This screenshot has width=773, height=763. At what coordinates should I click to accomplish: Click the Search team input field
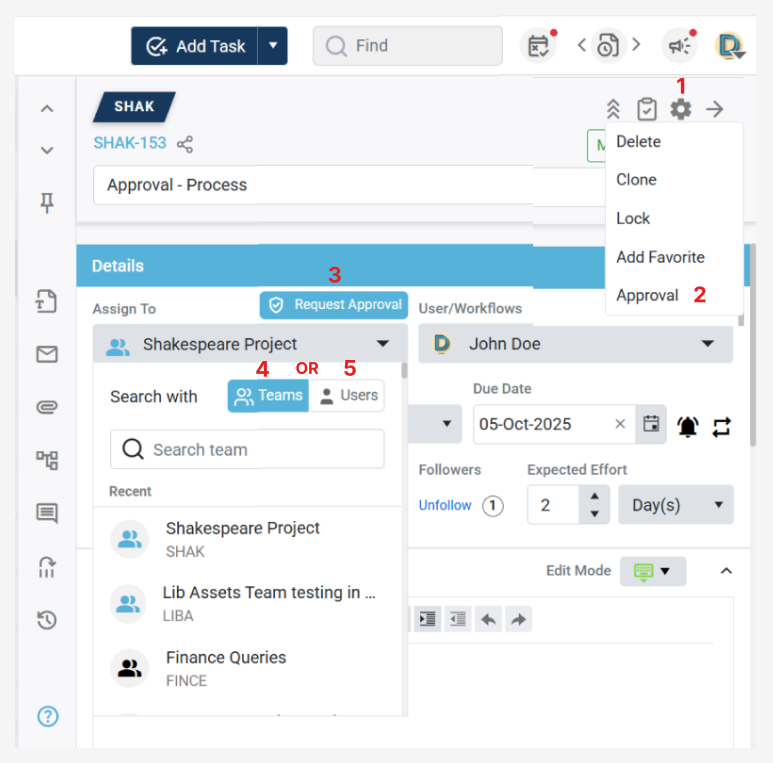pos(248,450)
